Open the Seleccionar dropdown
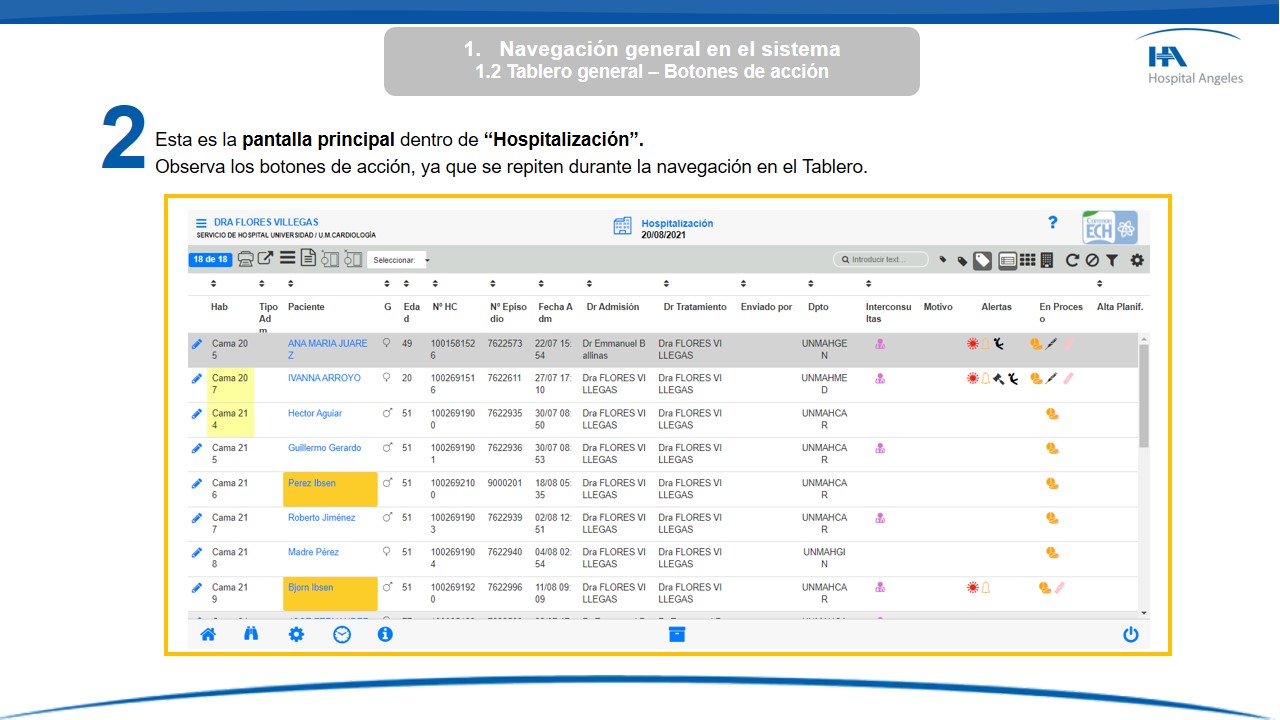 (x=398, y=260)
